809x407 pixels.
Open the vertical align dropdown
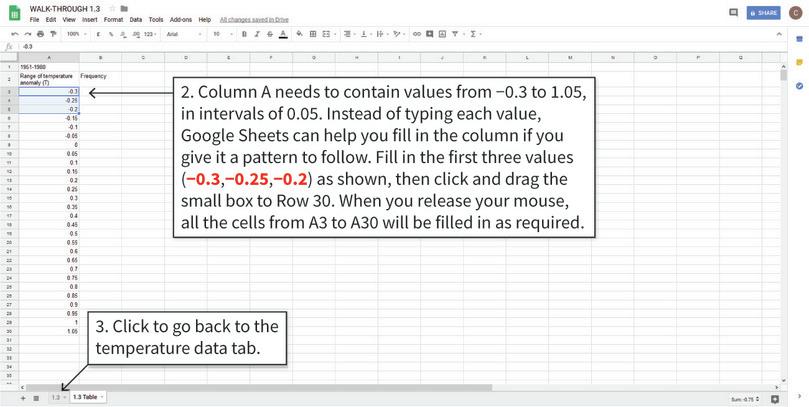tap(365, 34)
